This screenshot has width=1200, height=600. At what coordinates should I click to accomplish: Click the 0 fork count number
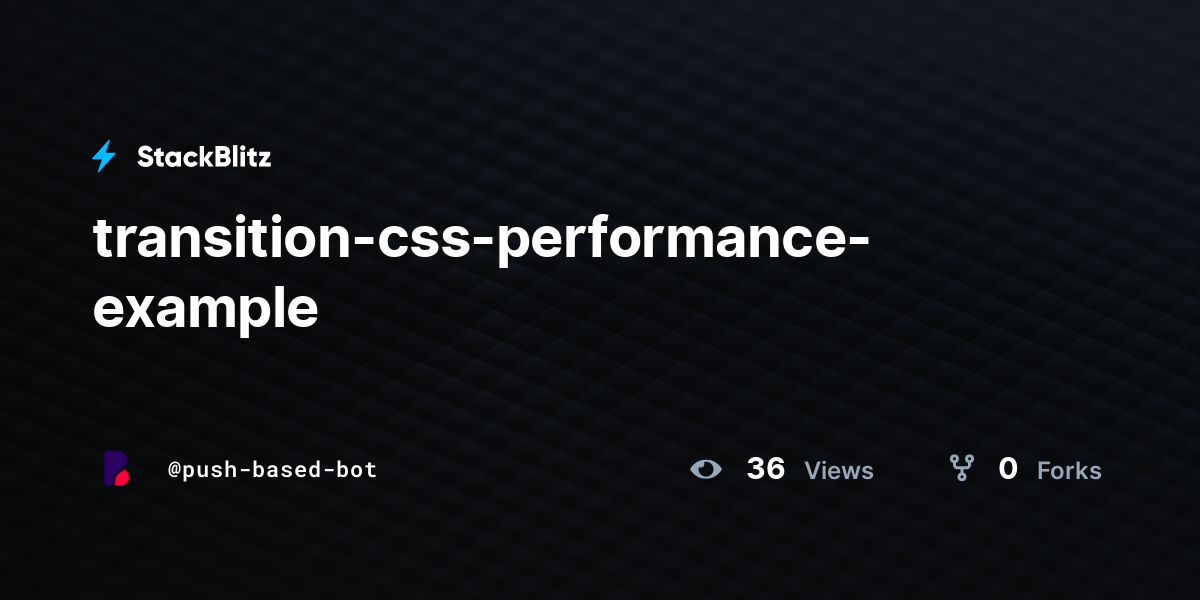click(x=1008, y=469)
